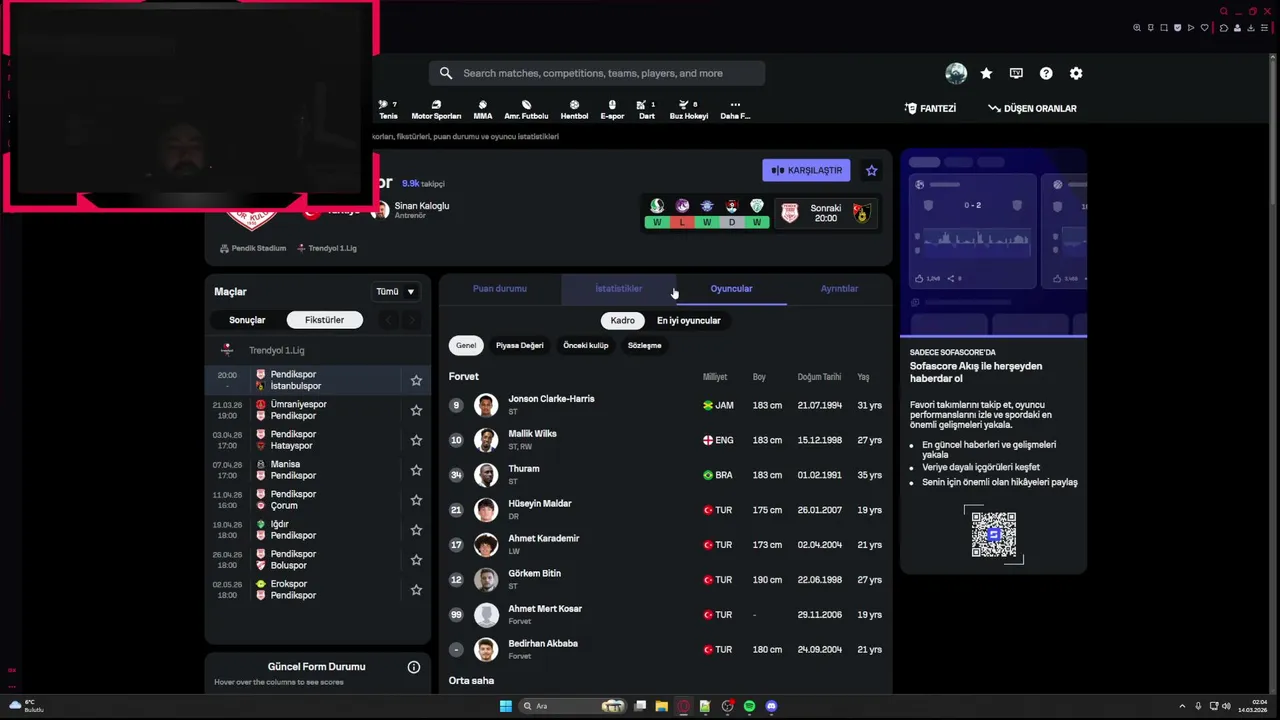Star the Pendikspor vs İstanbulspor fixture
The height and width of the screenshot is (720, 1280).
pyautogui.click(x=416, y=380)
